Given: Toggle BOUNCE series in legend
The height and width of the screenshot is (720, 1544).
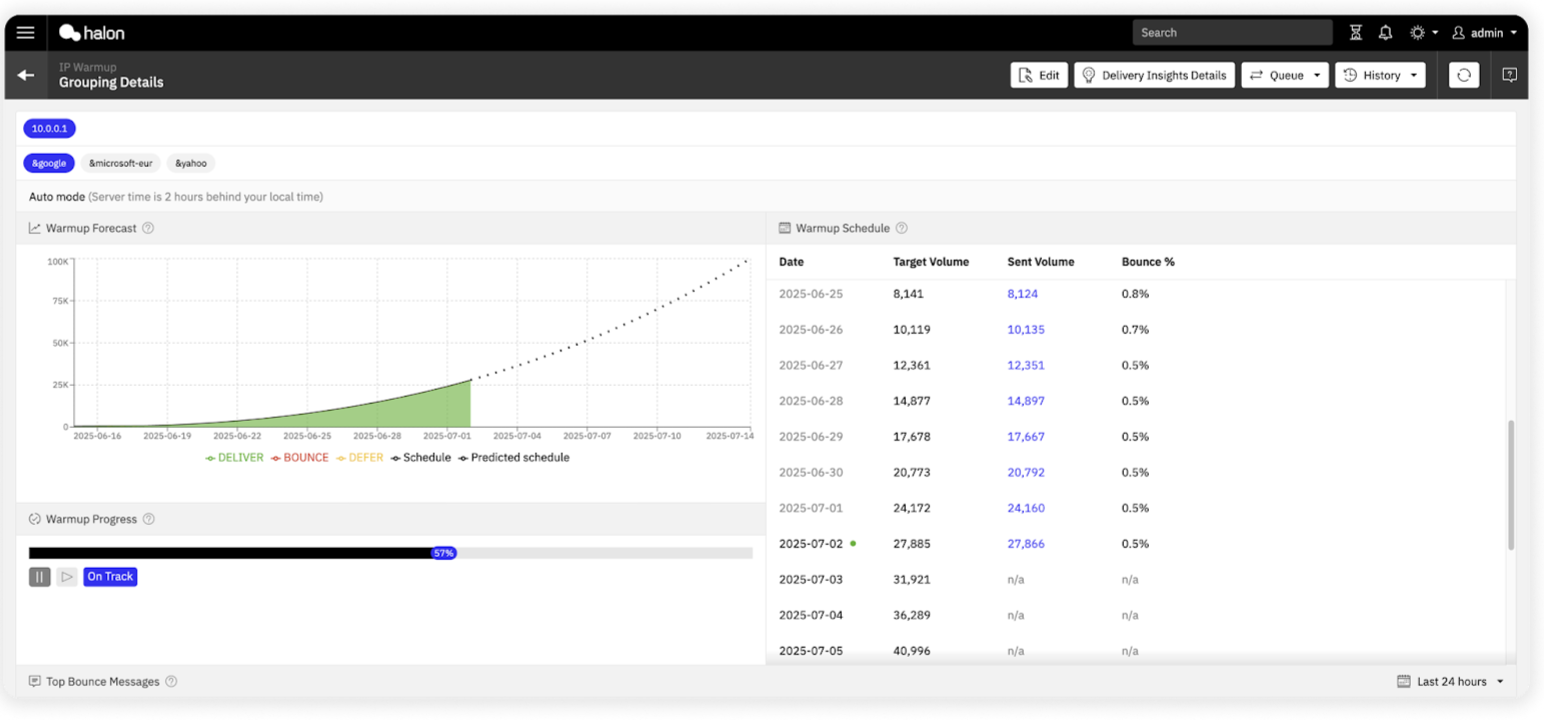Looking at the screenshot, I should [x=299, y=458].
